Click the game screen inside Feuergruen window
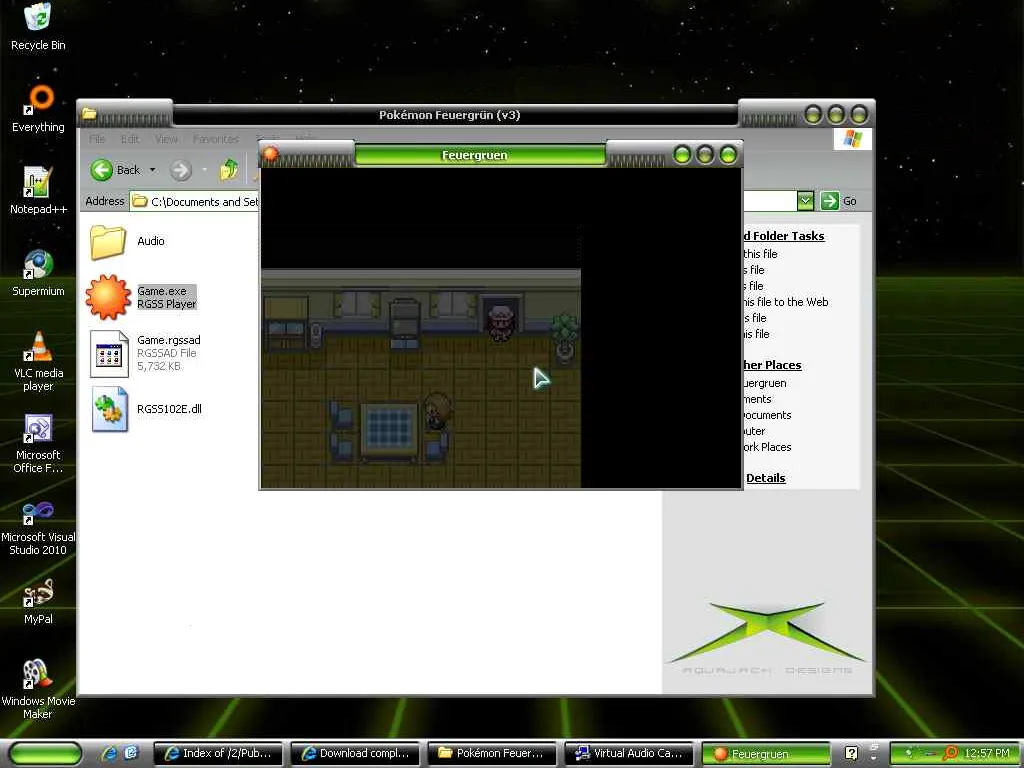 (x=501, y=328)
